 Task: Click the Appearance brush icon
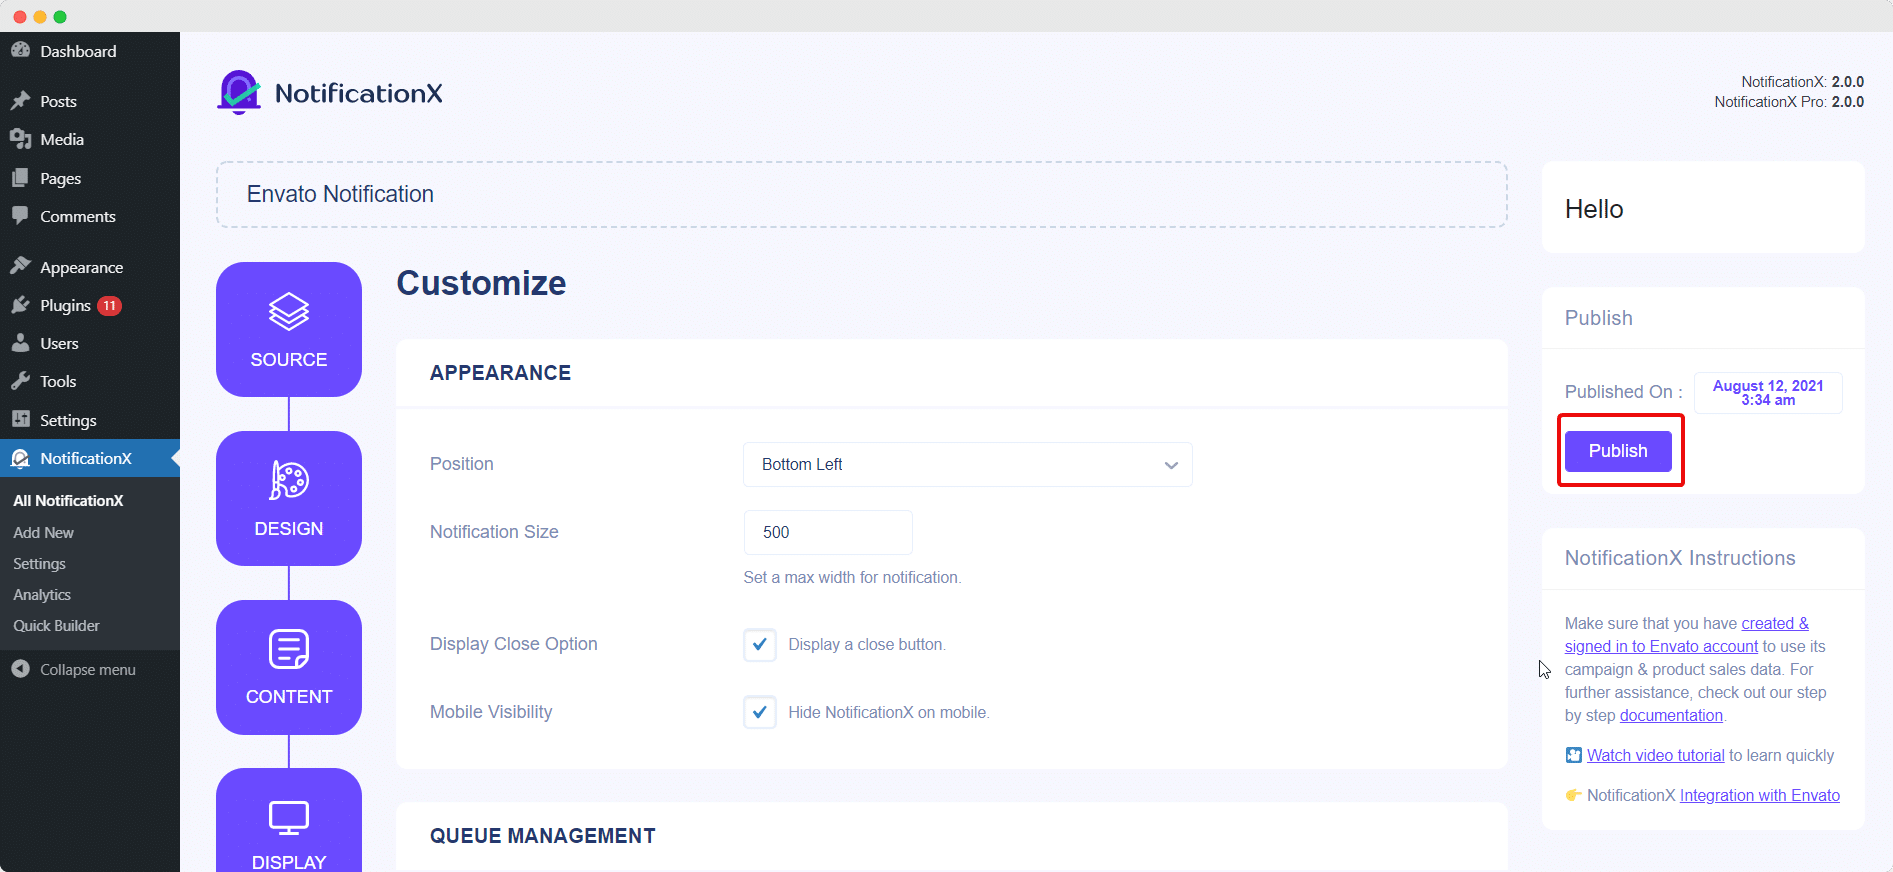(x=20, y=266)
